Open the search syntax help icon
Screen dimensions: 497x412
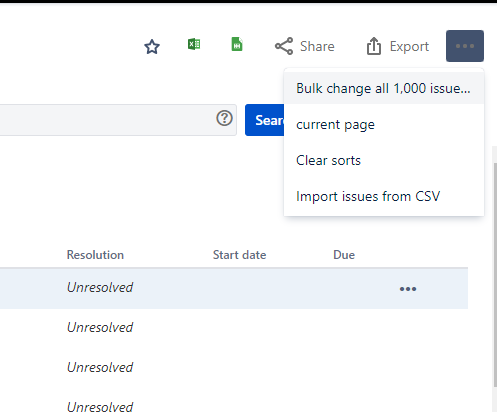tap(224, 118)
